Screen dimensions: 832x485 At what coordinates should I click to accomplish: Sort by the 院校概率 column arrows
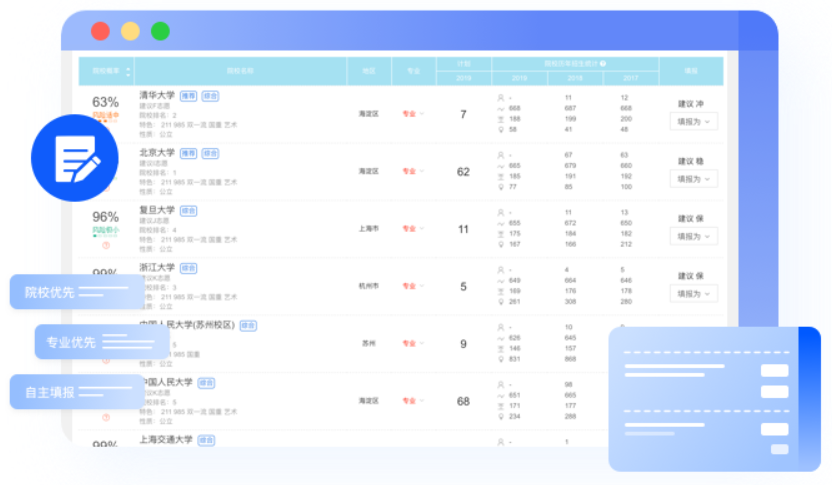(128, 71)
